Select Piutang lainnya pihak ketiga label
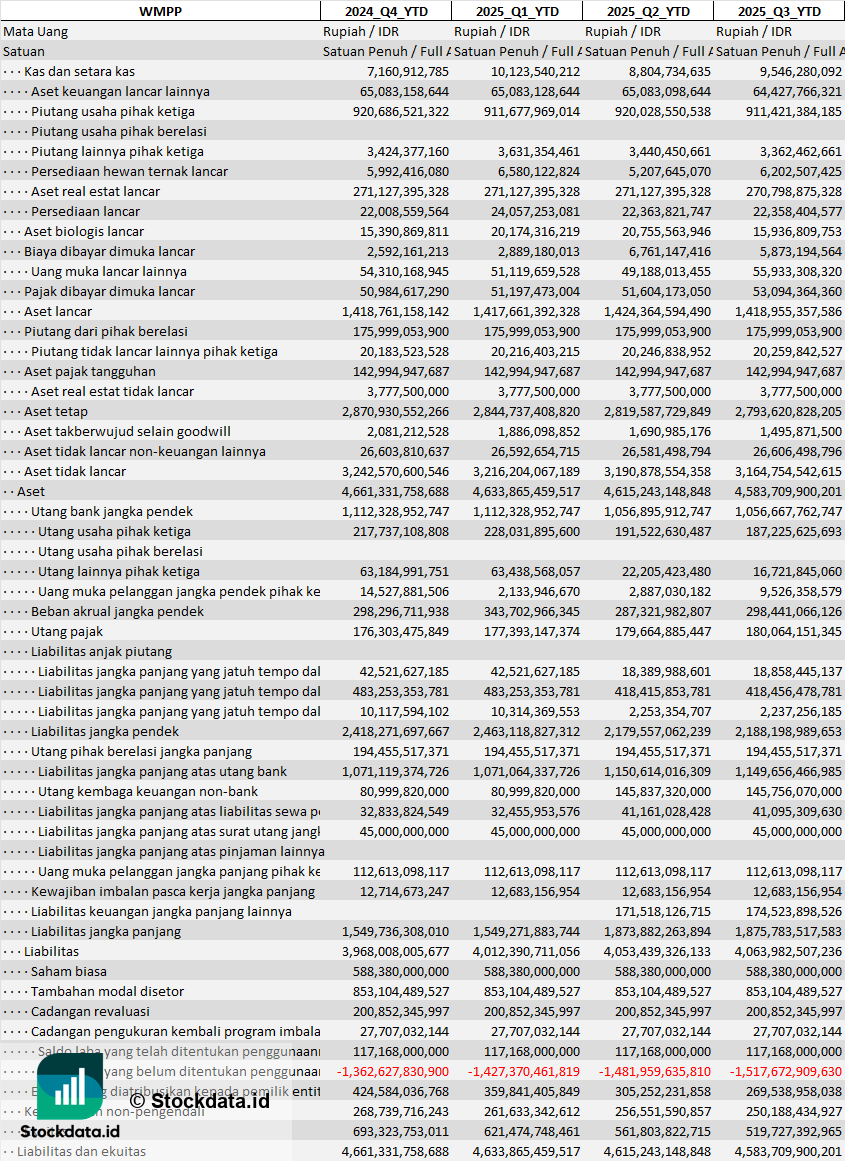The width and height of the screenshot is (845, 1161). click(117, 152)
